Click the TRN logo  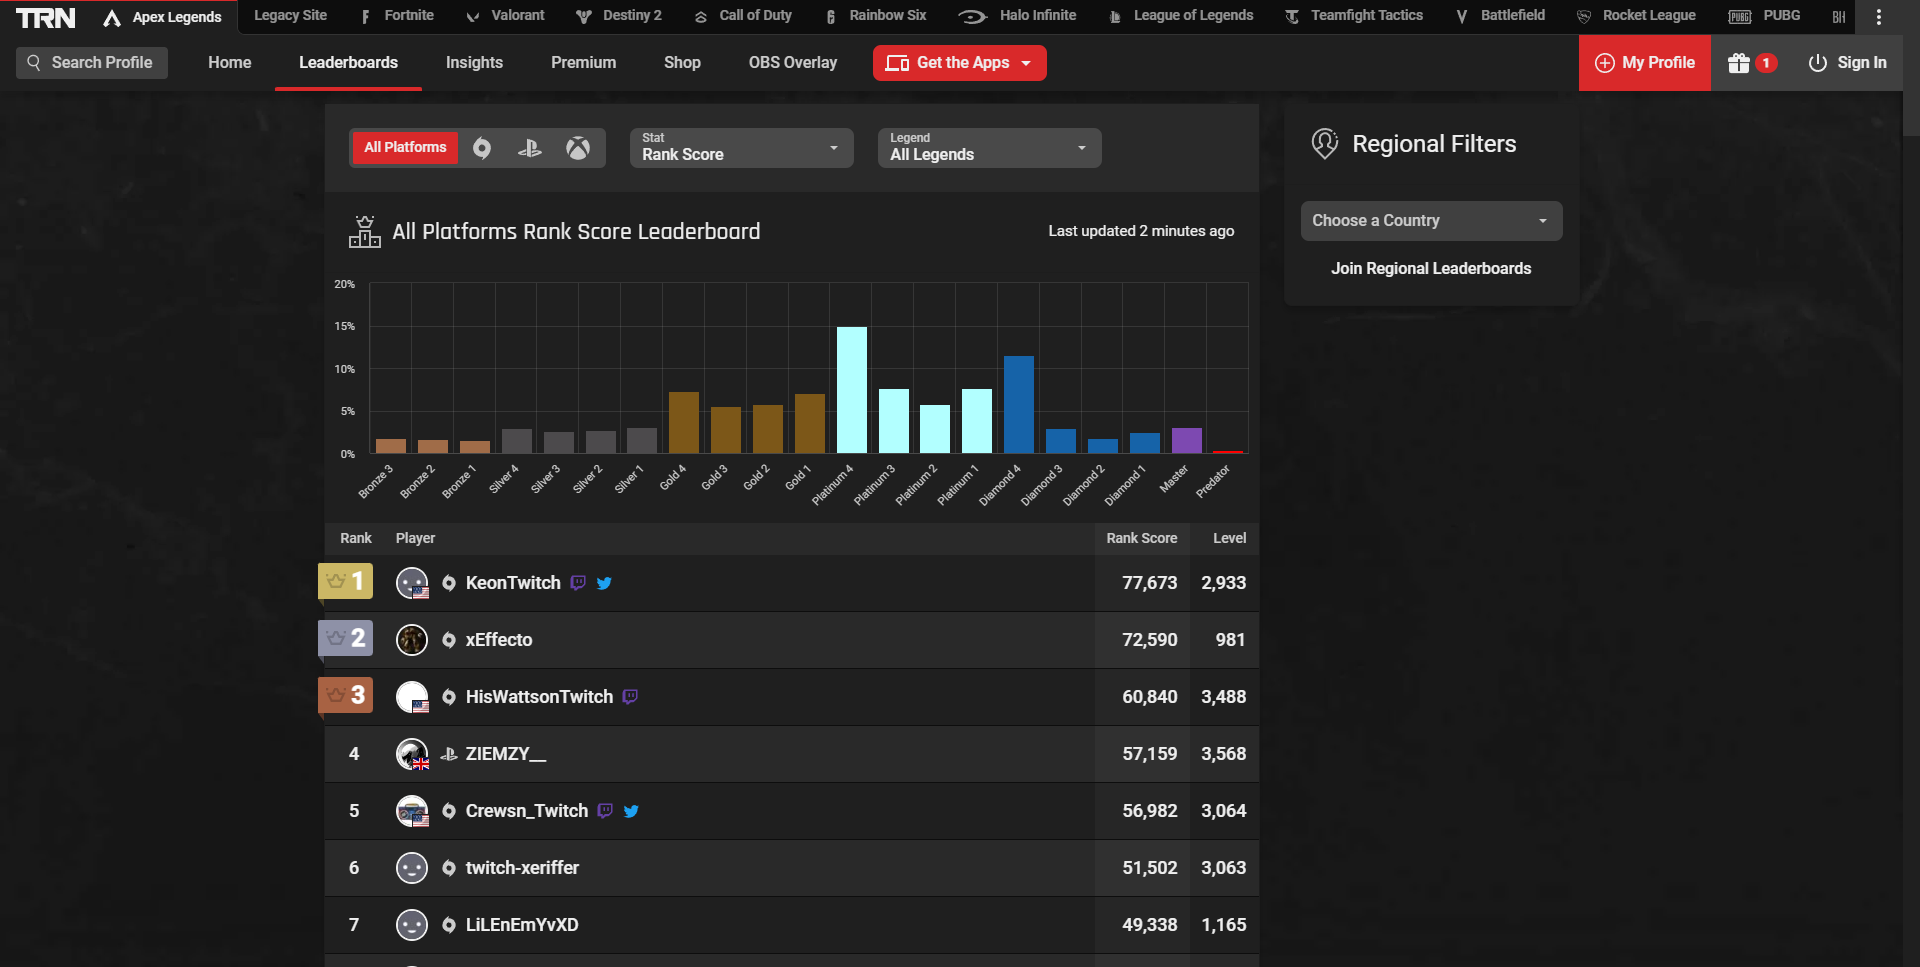[45, 17]
